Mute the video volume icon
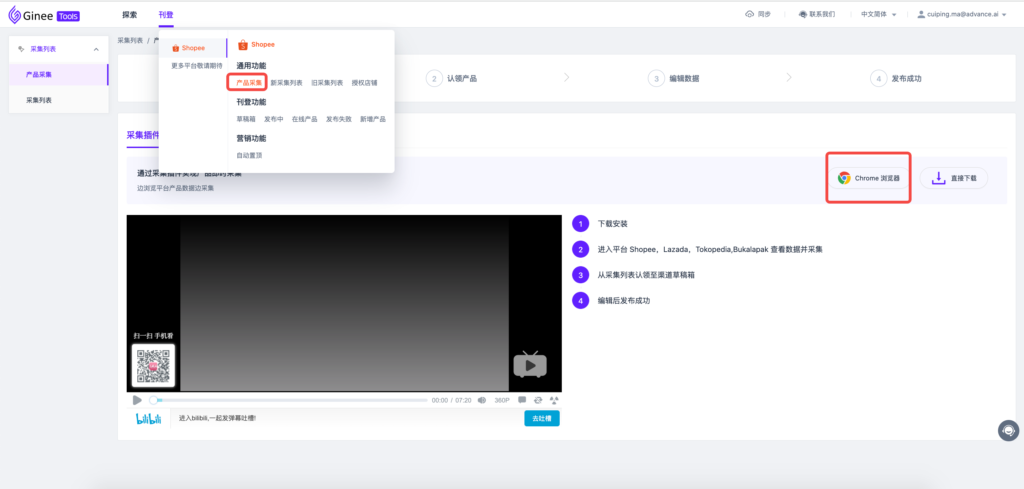 (482, 400)
